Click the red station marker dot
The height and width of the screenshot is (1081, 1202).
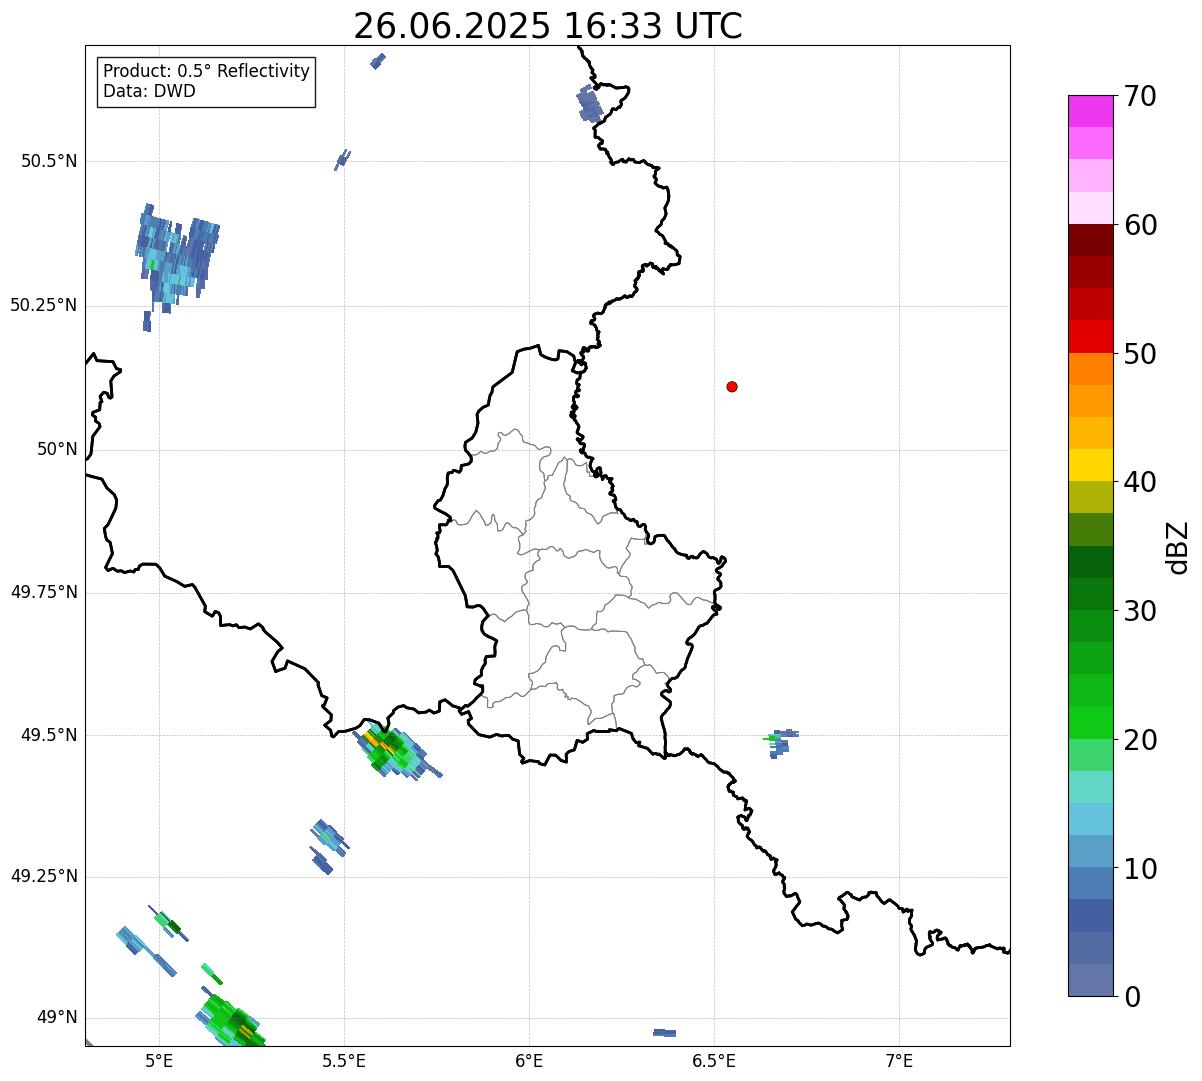(732, 386)
